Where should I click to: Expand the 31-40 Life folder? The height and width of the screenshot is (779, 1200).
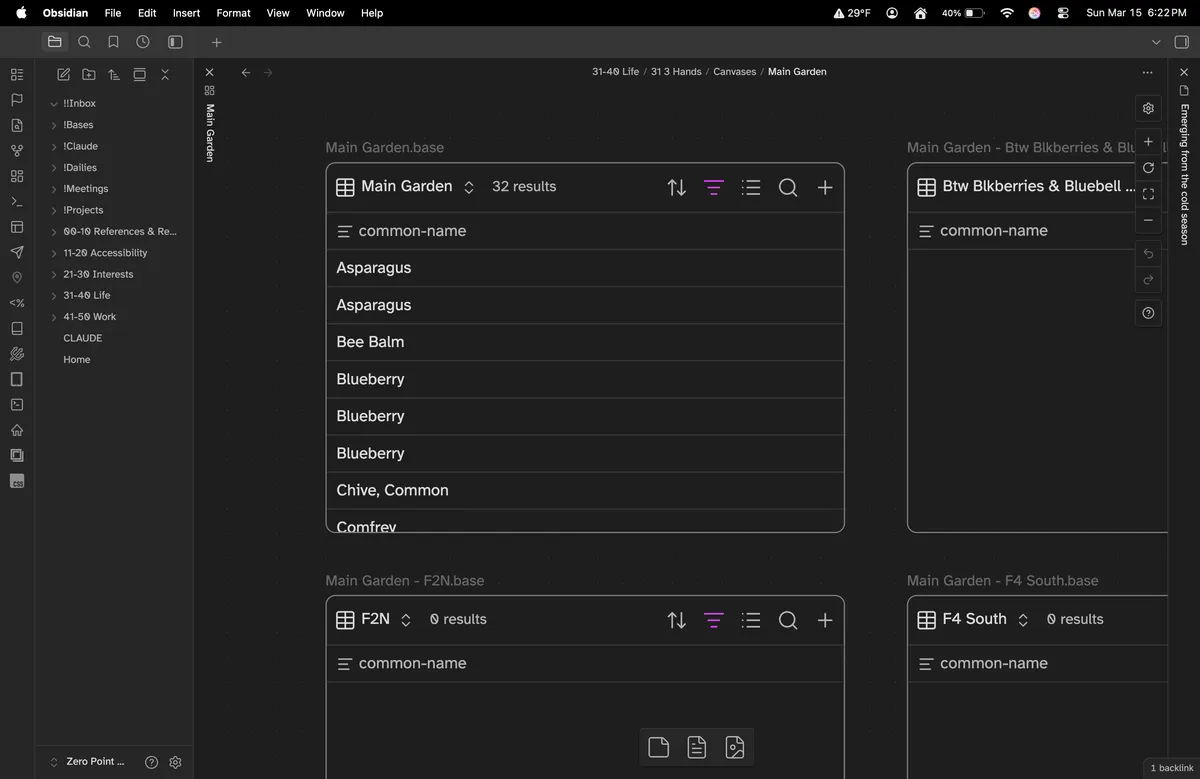(54, 296)
